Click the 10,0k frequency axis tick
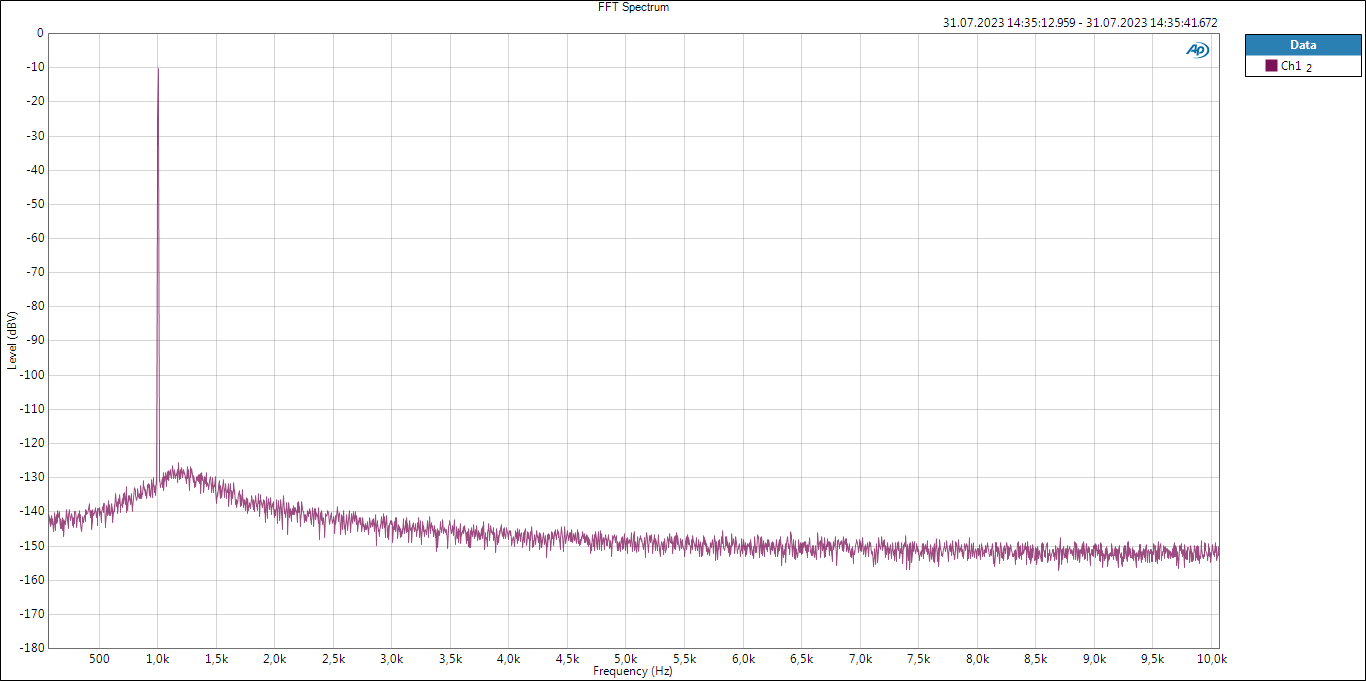1366x681 pixels. pyautogui.click(x=1211, y=659)
